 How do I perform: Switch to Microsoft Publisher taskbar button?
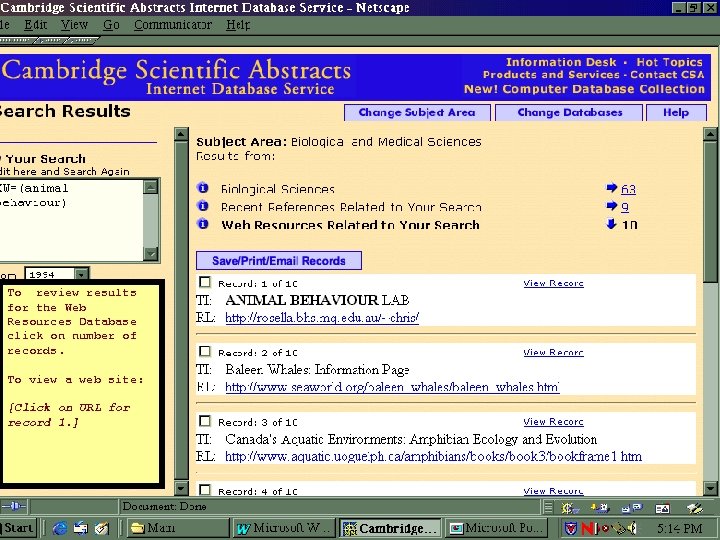[498, 528]
